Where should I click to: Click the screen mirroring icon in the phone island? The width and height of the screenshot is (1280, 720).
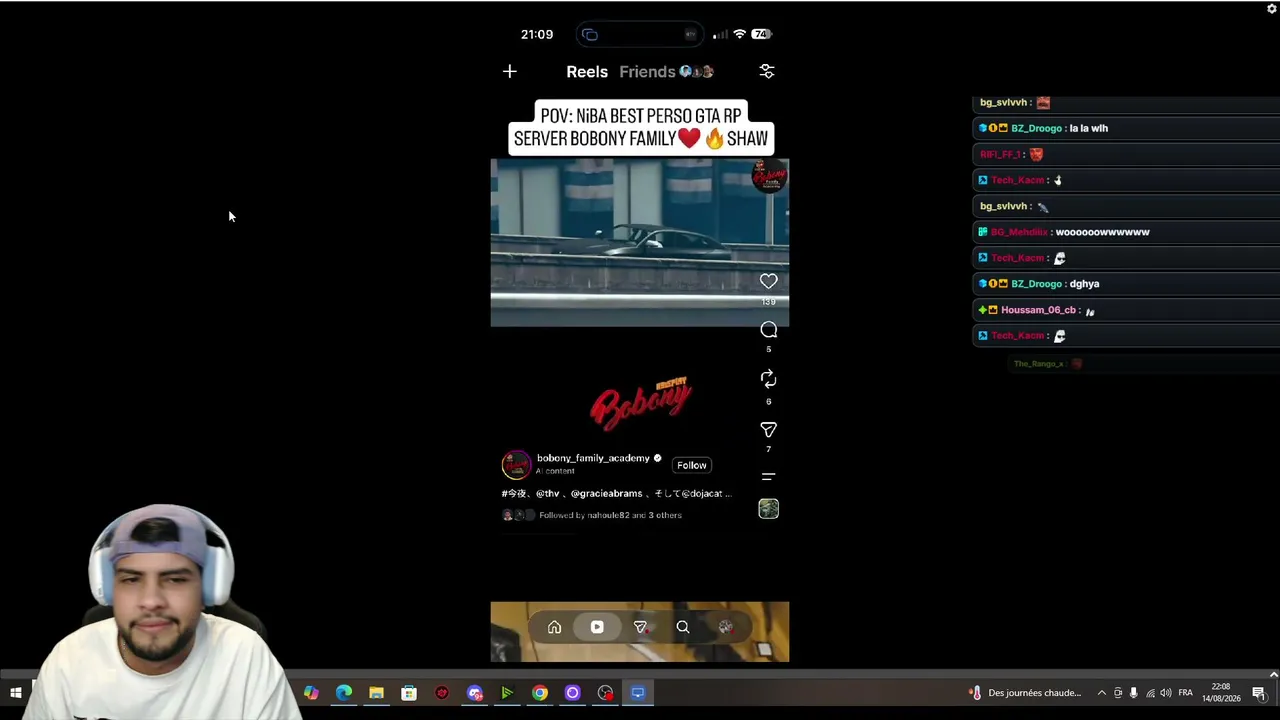click(590, 34)
